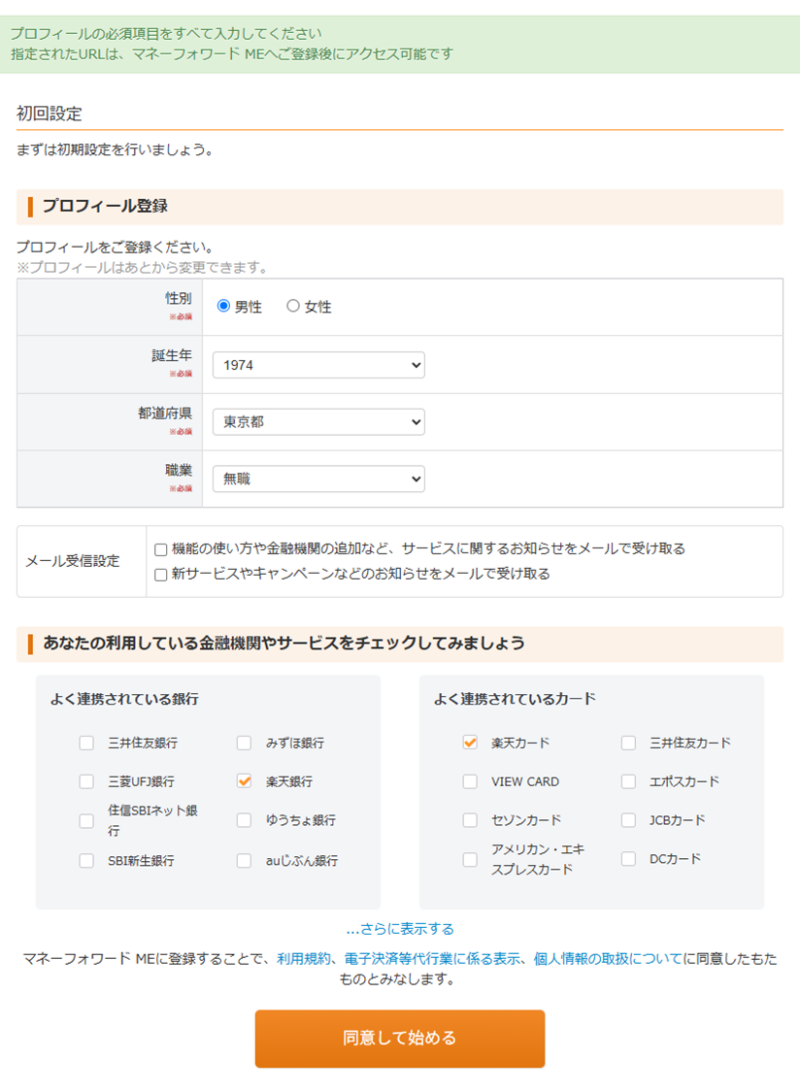Click the よく連携されているカード heading
800x1092 pixels.
[515, 699]
